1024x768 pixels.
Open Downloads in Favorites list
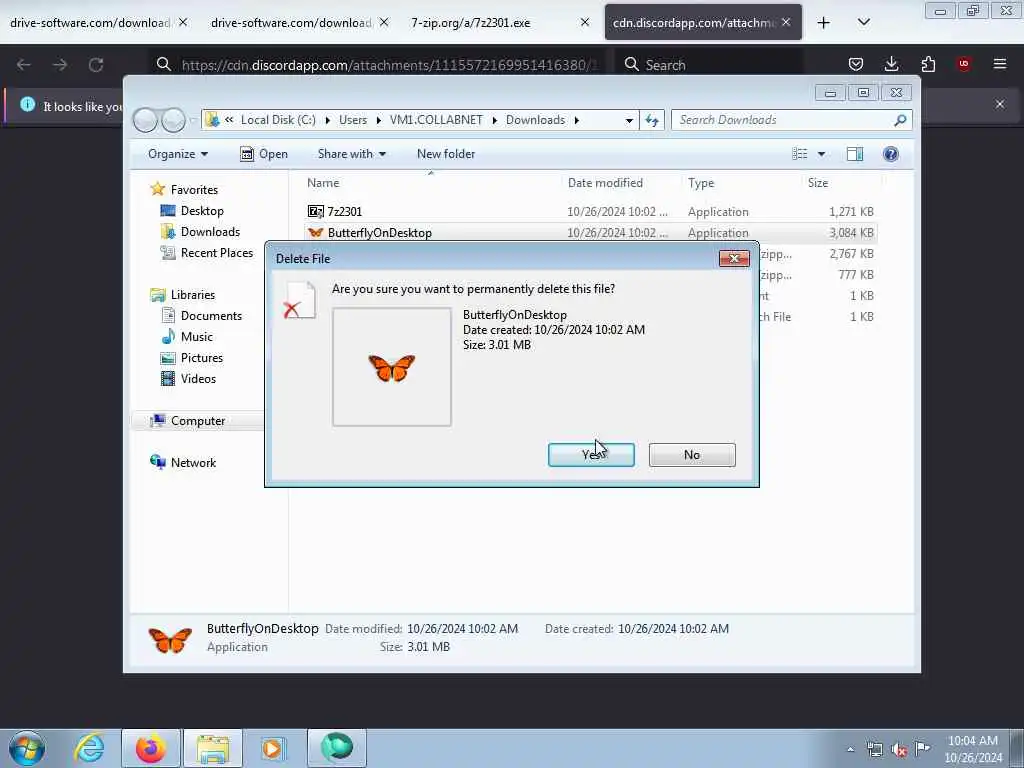(x=210, y=232)
